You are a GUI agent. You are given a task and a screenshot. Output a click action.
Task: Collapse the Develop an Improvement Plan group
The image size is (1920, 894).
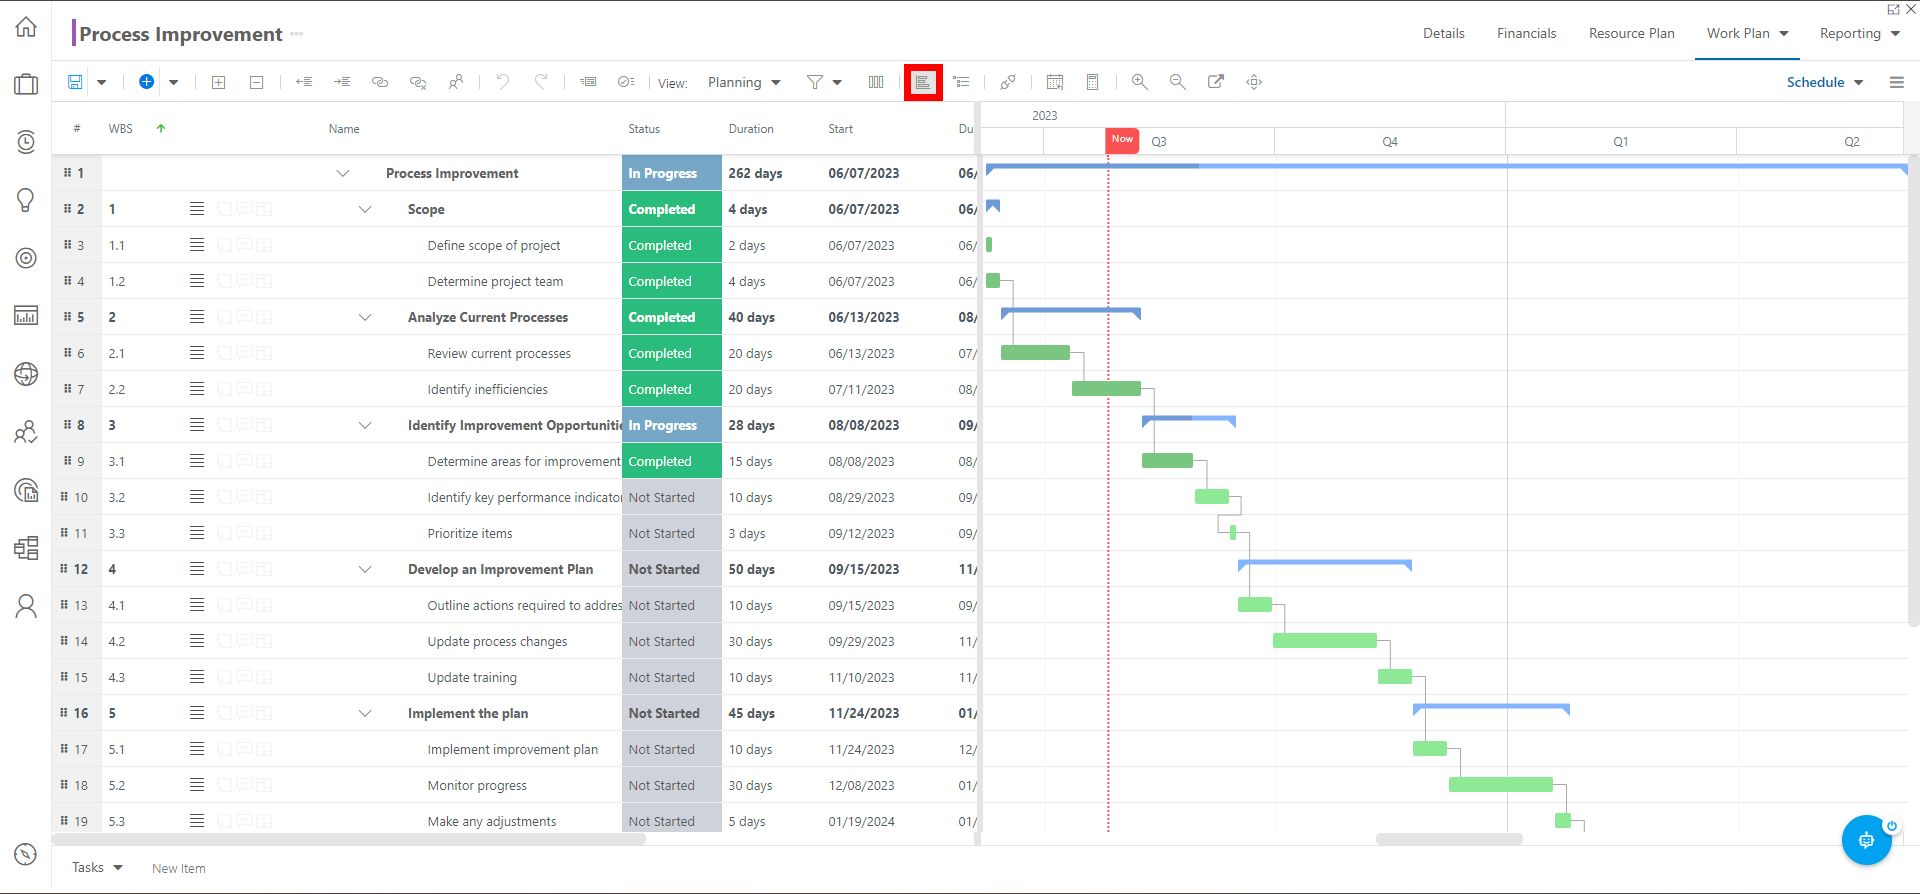tap(365, 569)
